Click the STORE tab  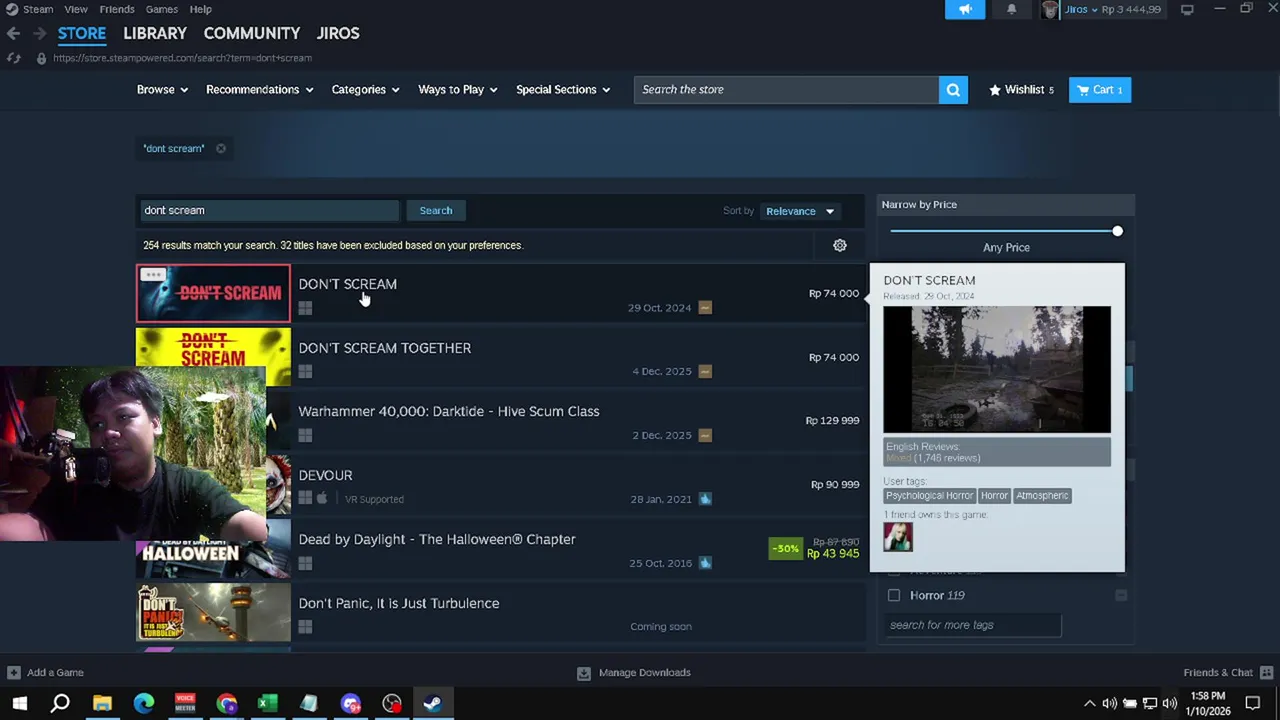82,33
